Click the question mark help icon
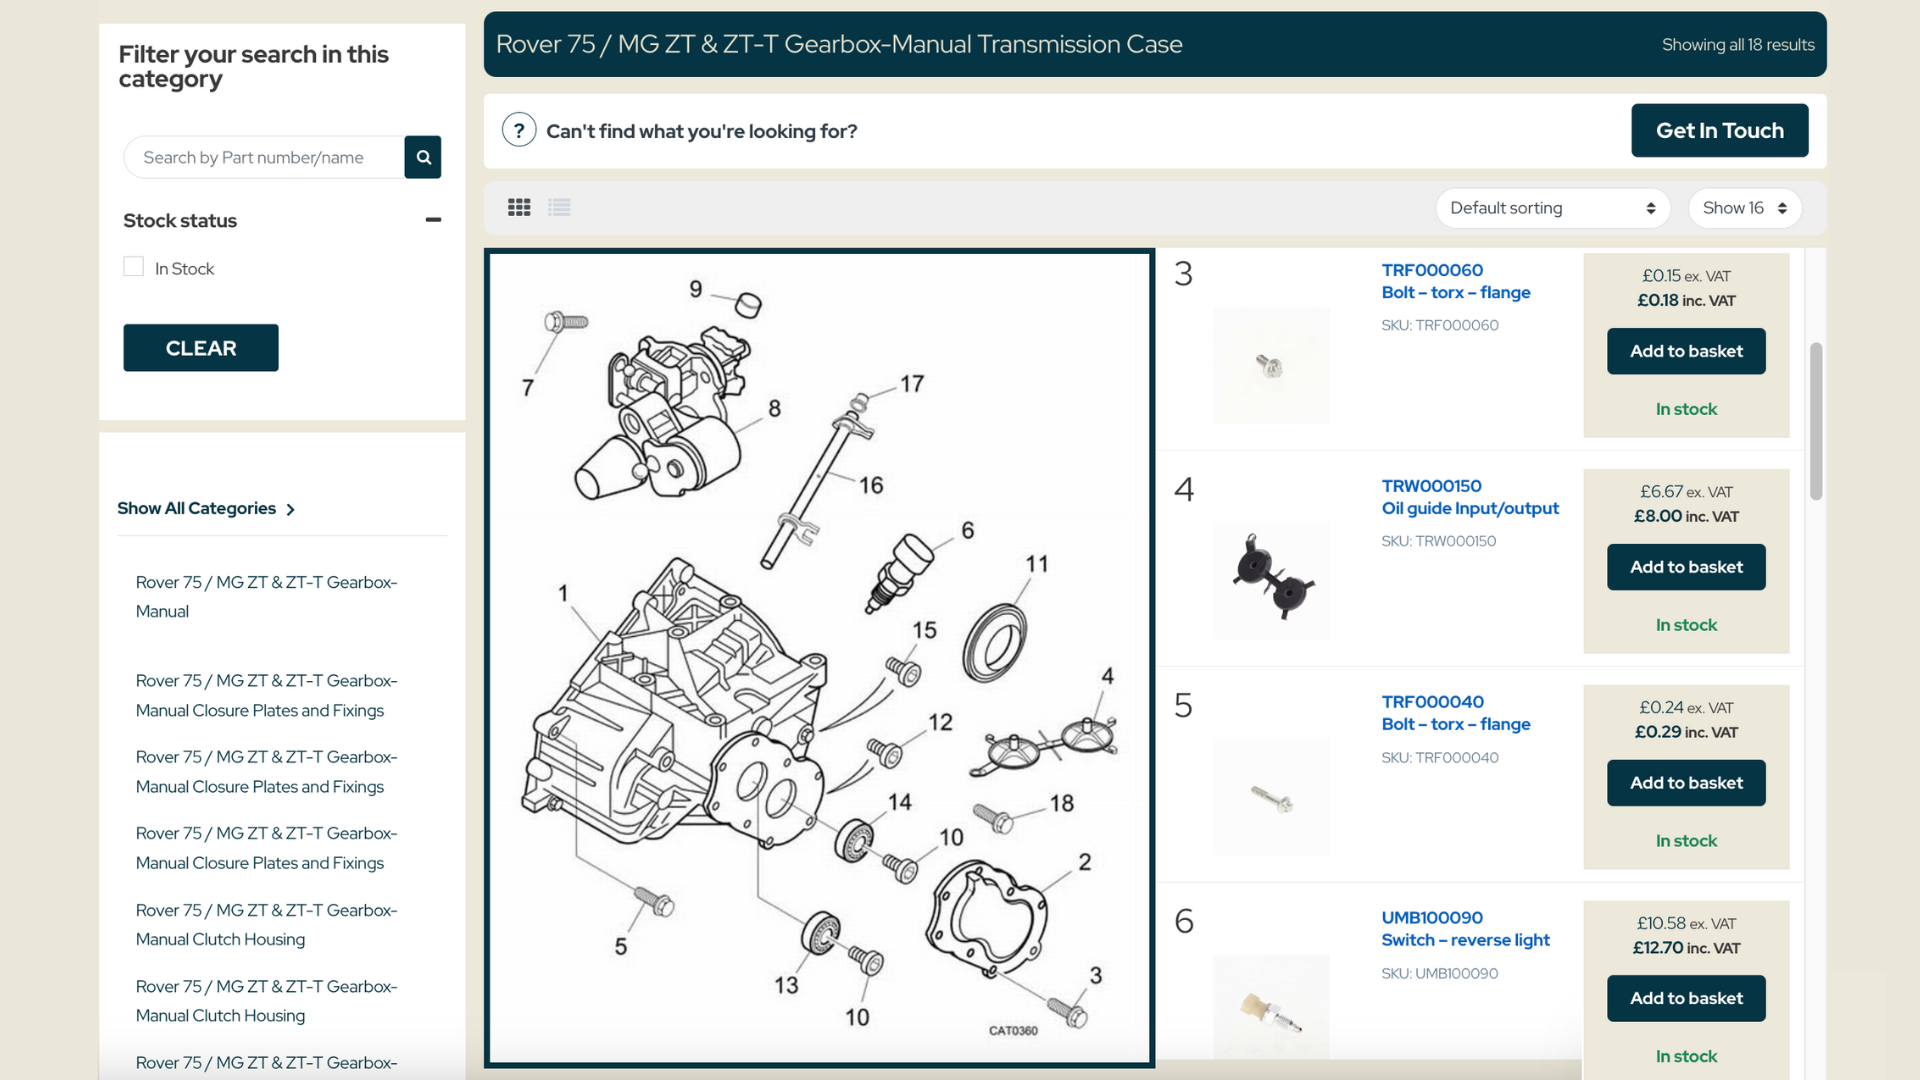The width and height of the screenshot is (1920, 1080). point(519,130)
